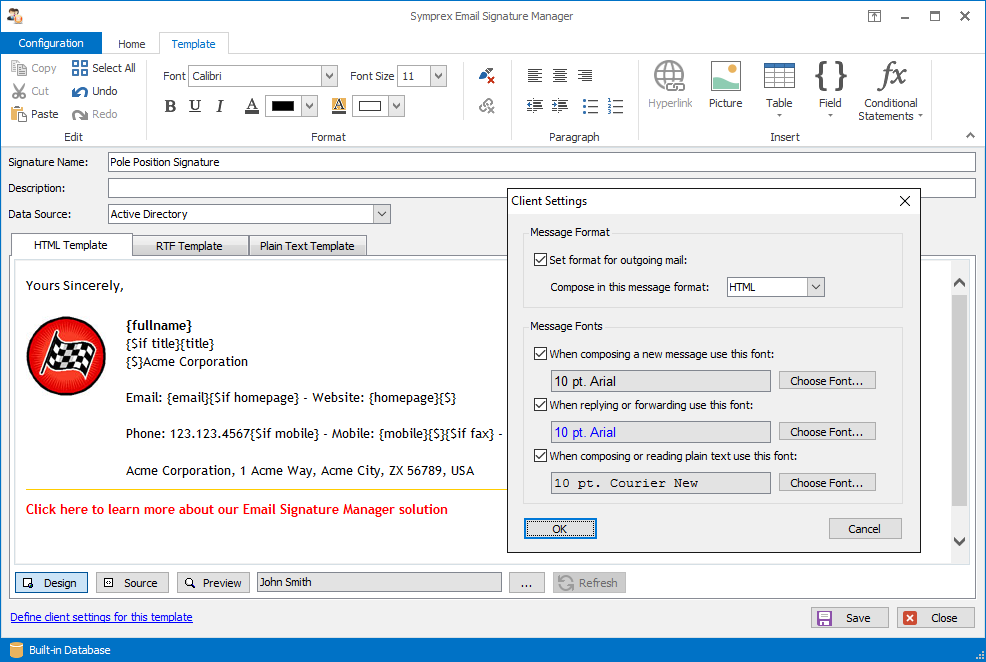Apply Italic formatting
The width and height of the screenshot is (986, 662).
[219, 106]
